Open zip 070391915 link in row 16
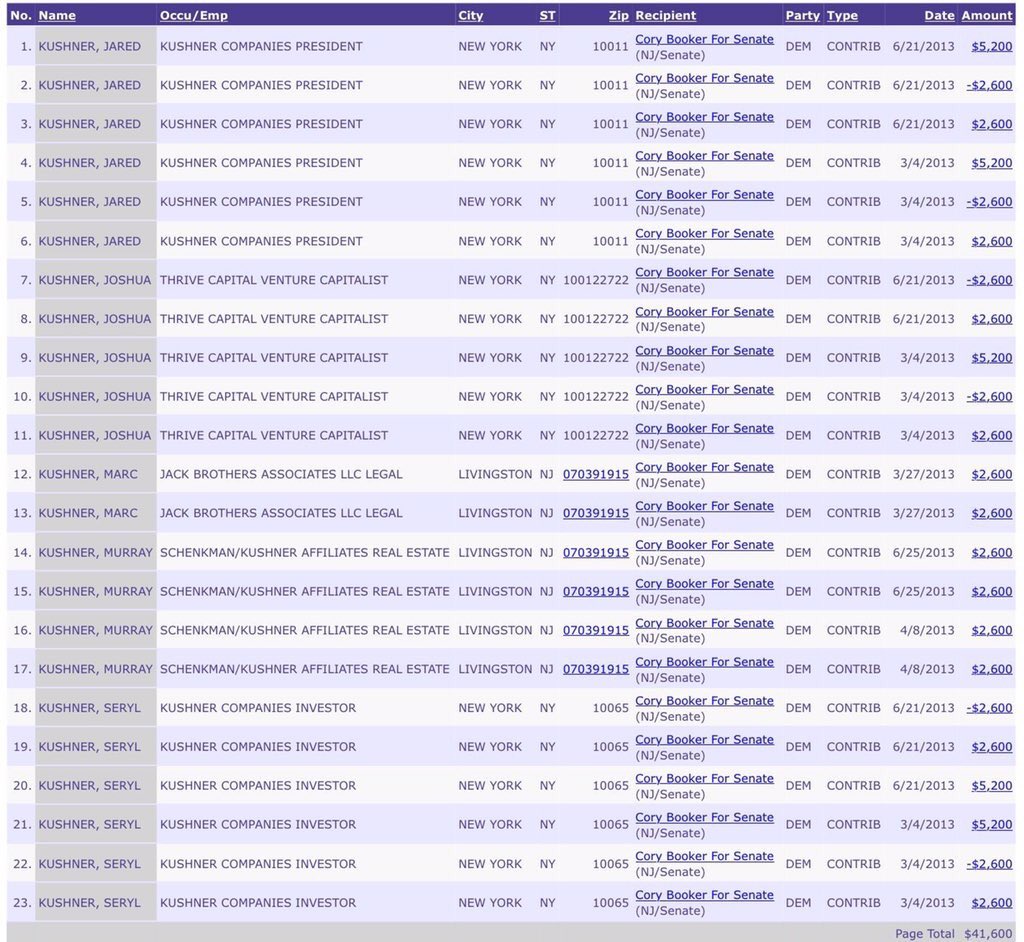This screenshot has width=1024, height=942. click(x=596, y=630)
